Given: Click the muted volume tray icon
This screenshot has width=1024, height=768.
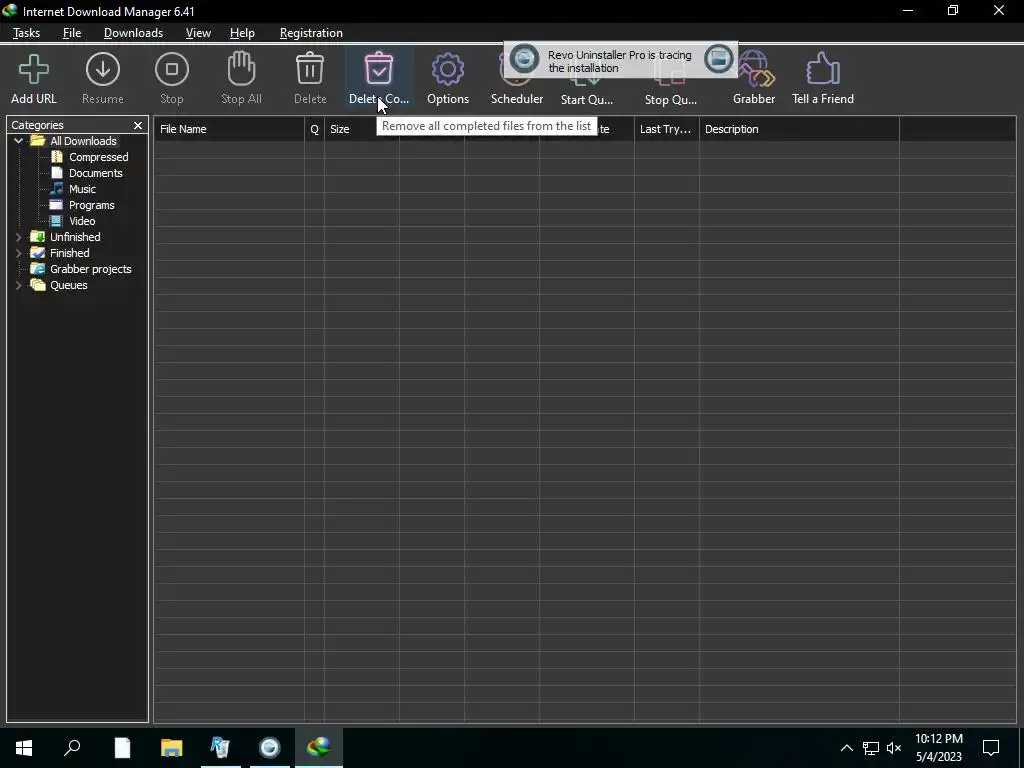Looking at the screenshot, I should 894,748.
